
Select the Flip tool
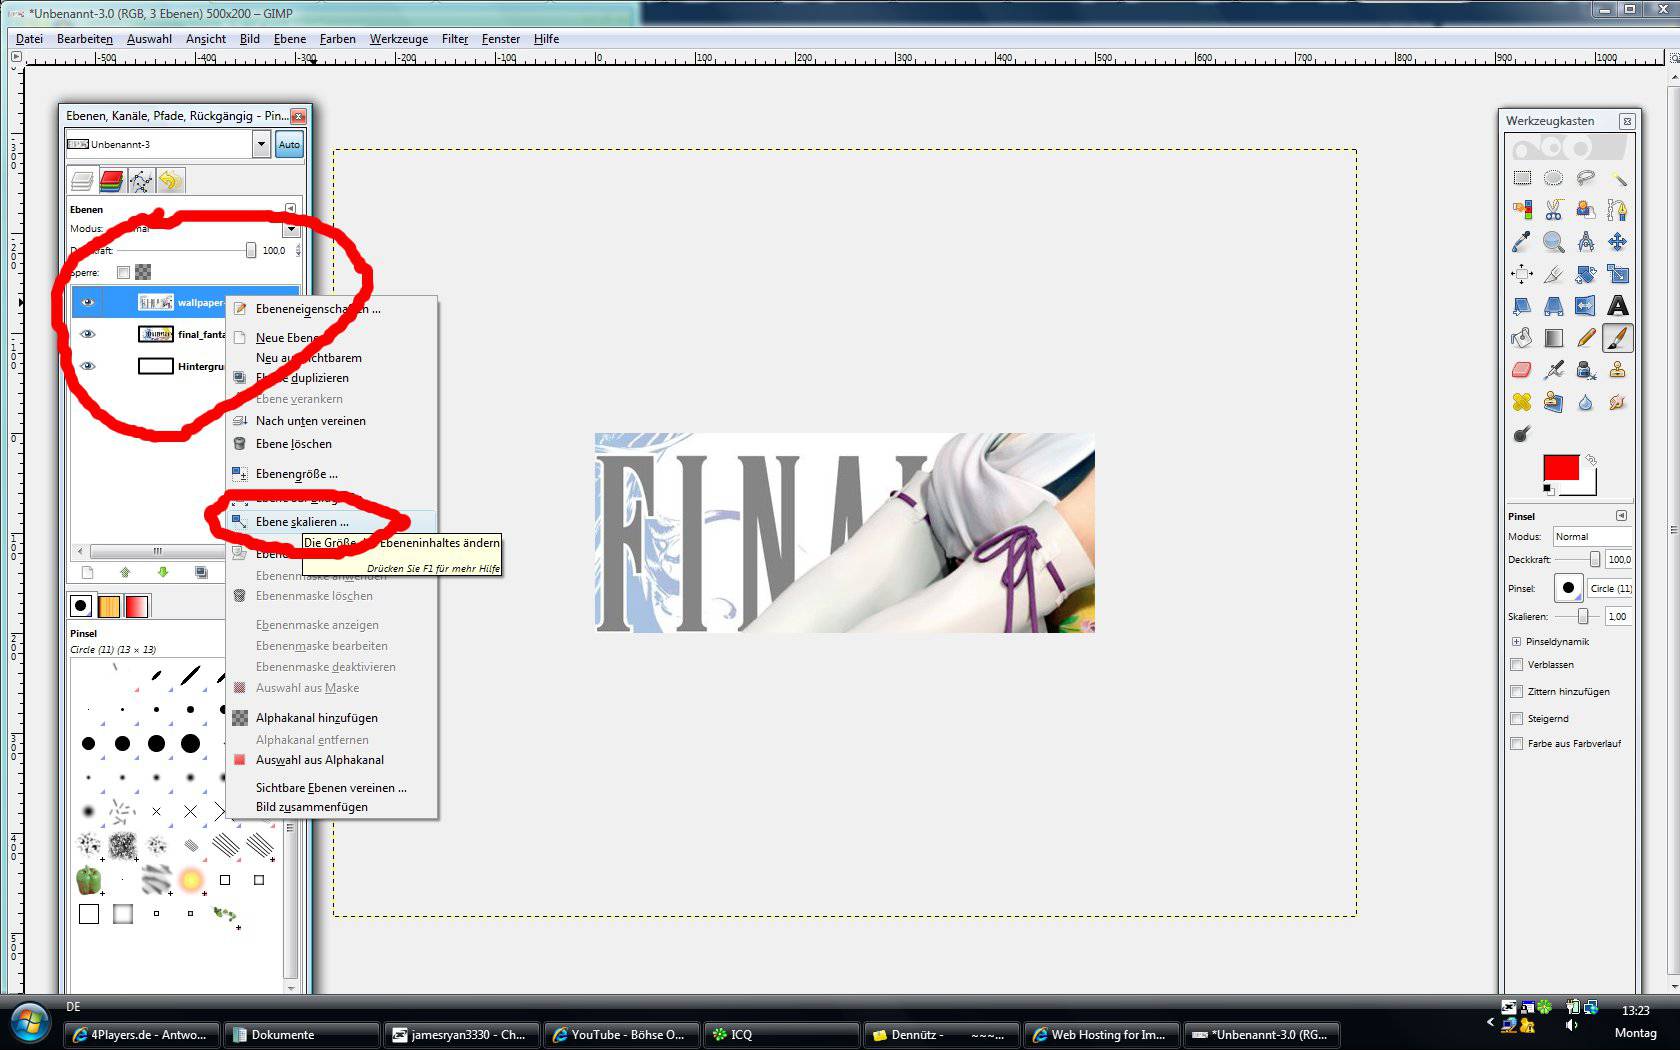1586,306
